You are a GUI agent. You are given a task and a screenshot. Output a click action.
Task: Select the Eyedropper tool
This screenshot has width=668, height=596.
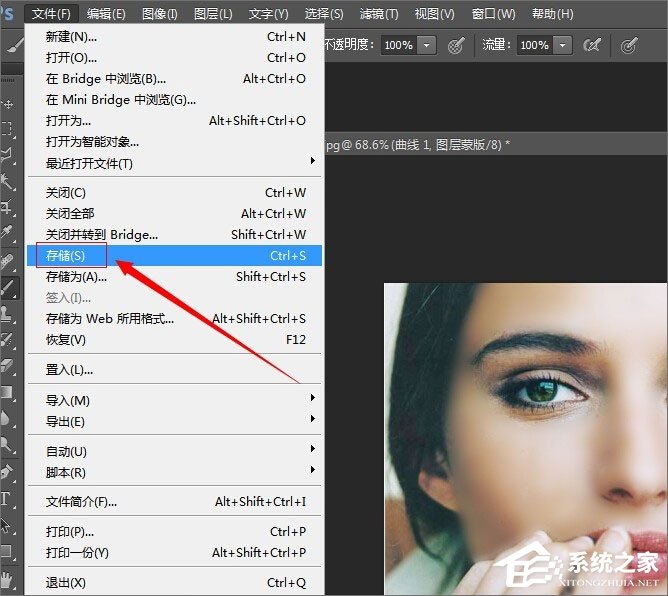(8, 233)
